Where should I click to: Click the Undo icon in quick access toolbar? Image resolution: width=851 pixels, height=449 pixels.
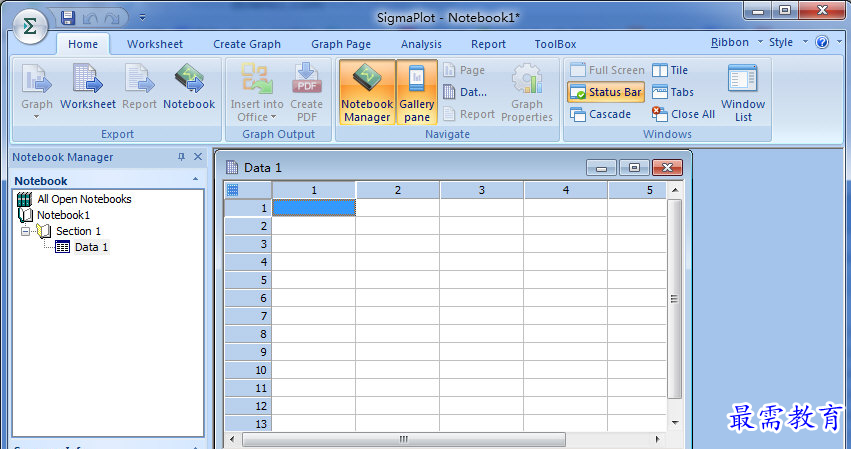tap(90, 18)
